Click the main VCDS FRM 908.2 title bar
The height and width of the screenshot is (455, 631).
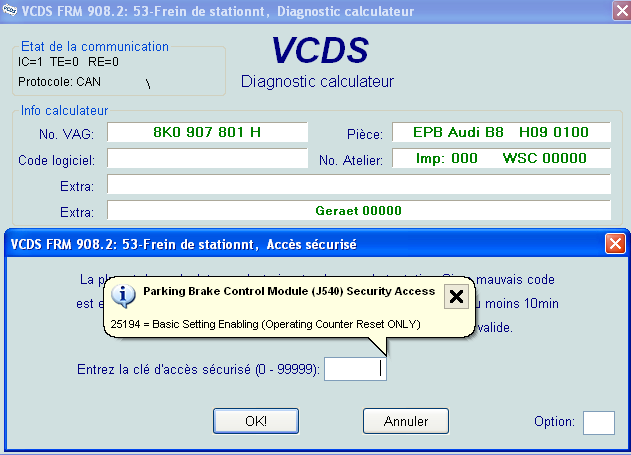(x=300, y=12)
